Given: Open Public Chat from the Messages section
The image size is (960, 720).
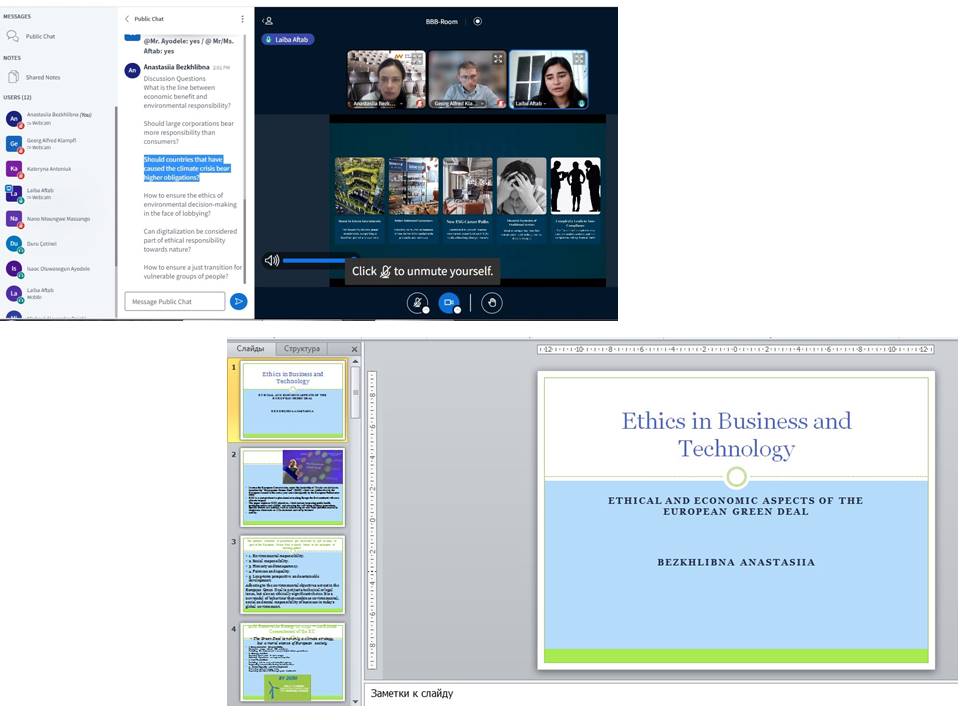Looking at the screenshot, I should [40, 36].
